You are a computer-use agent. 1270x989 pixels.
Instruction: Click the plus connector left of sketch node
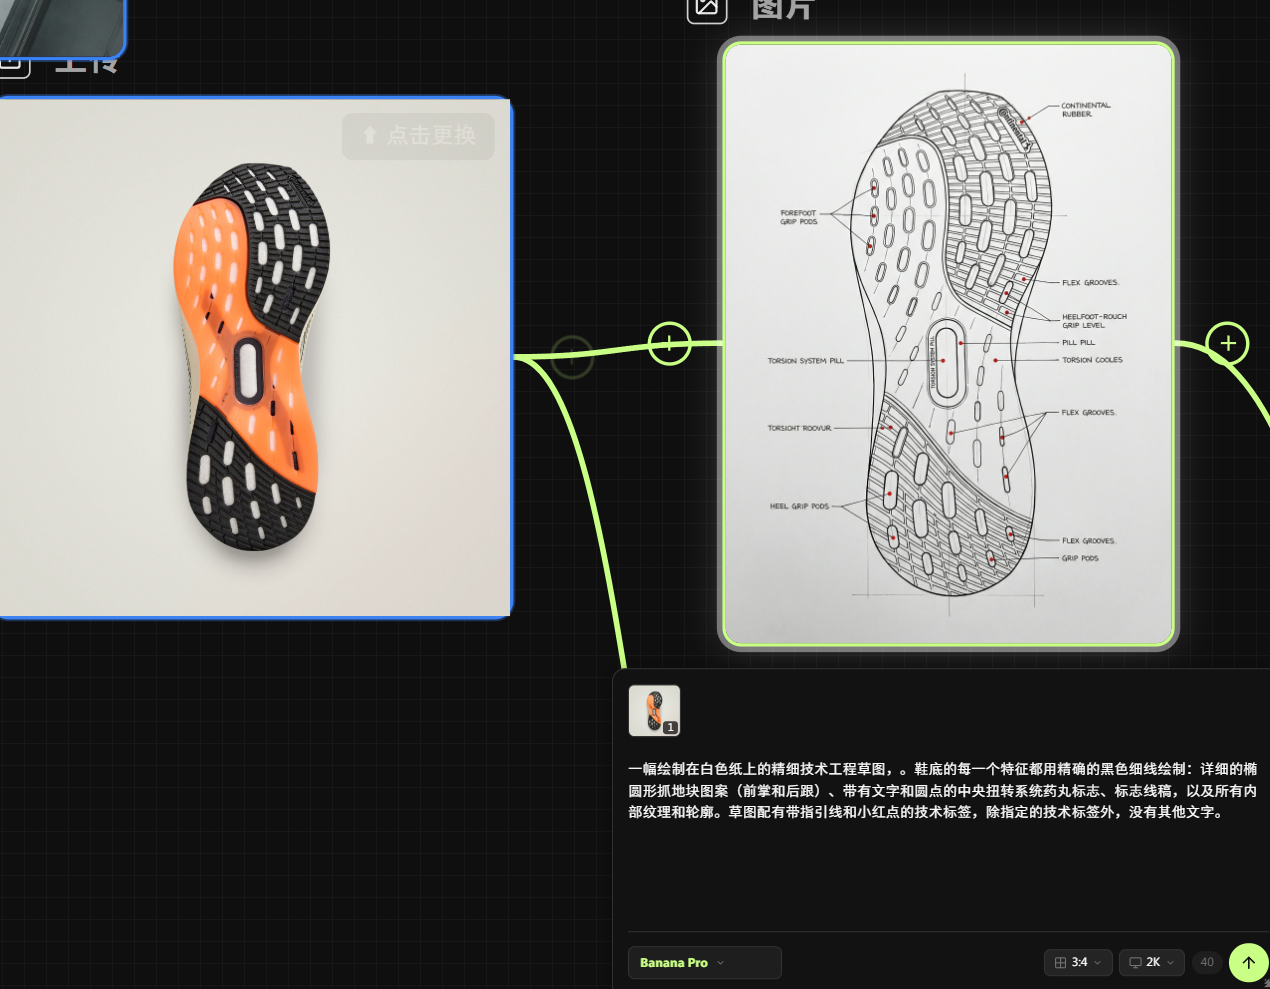pyautogui.click(x=669, y=344)
